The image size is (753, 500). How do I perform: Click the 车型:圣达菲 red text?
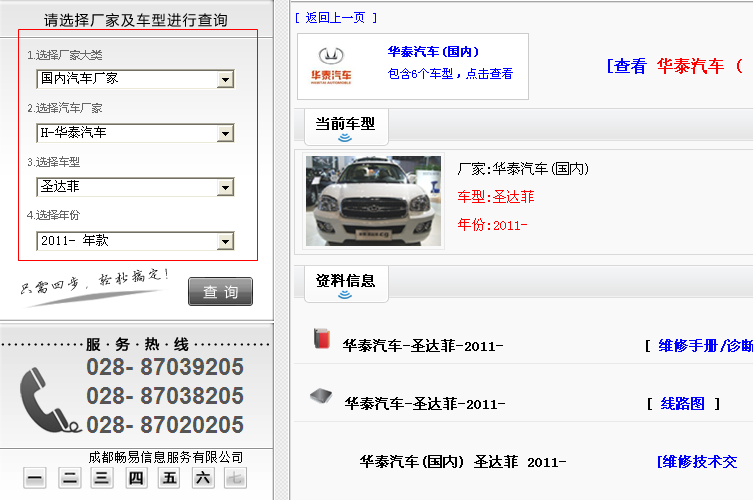point(496,196)
